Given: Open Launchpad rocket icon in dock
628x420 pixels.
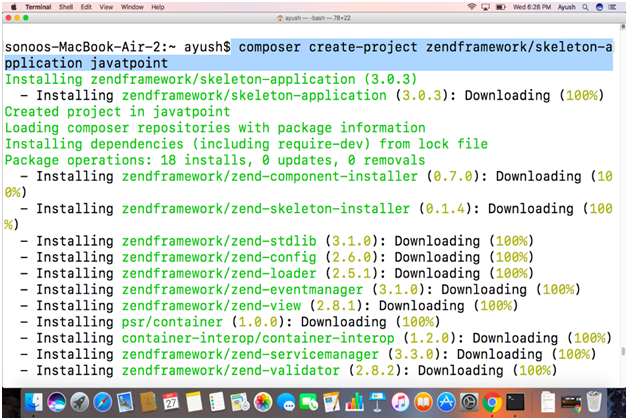Looking at the screenshot, I should point(80,402).
